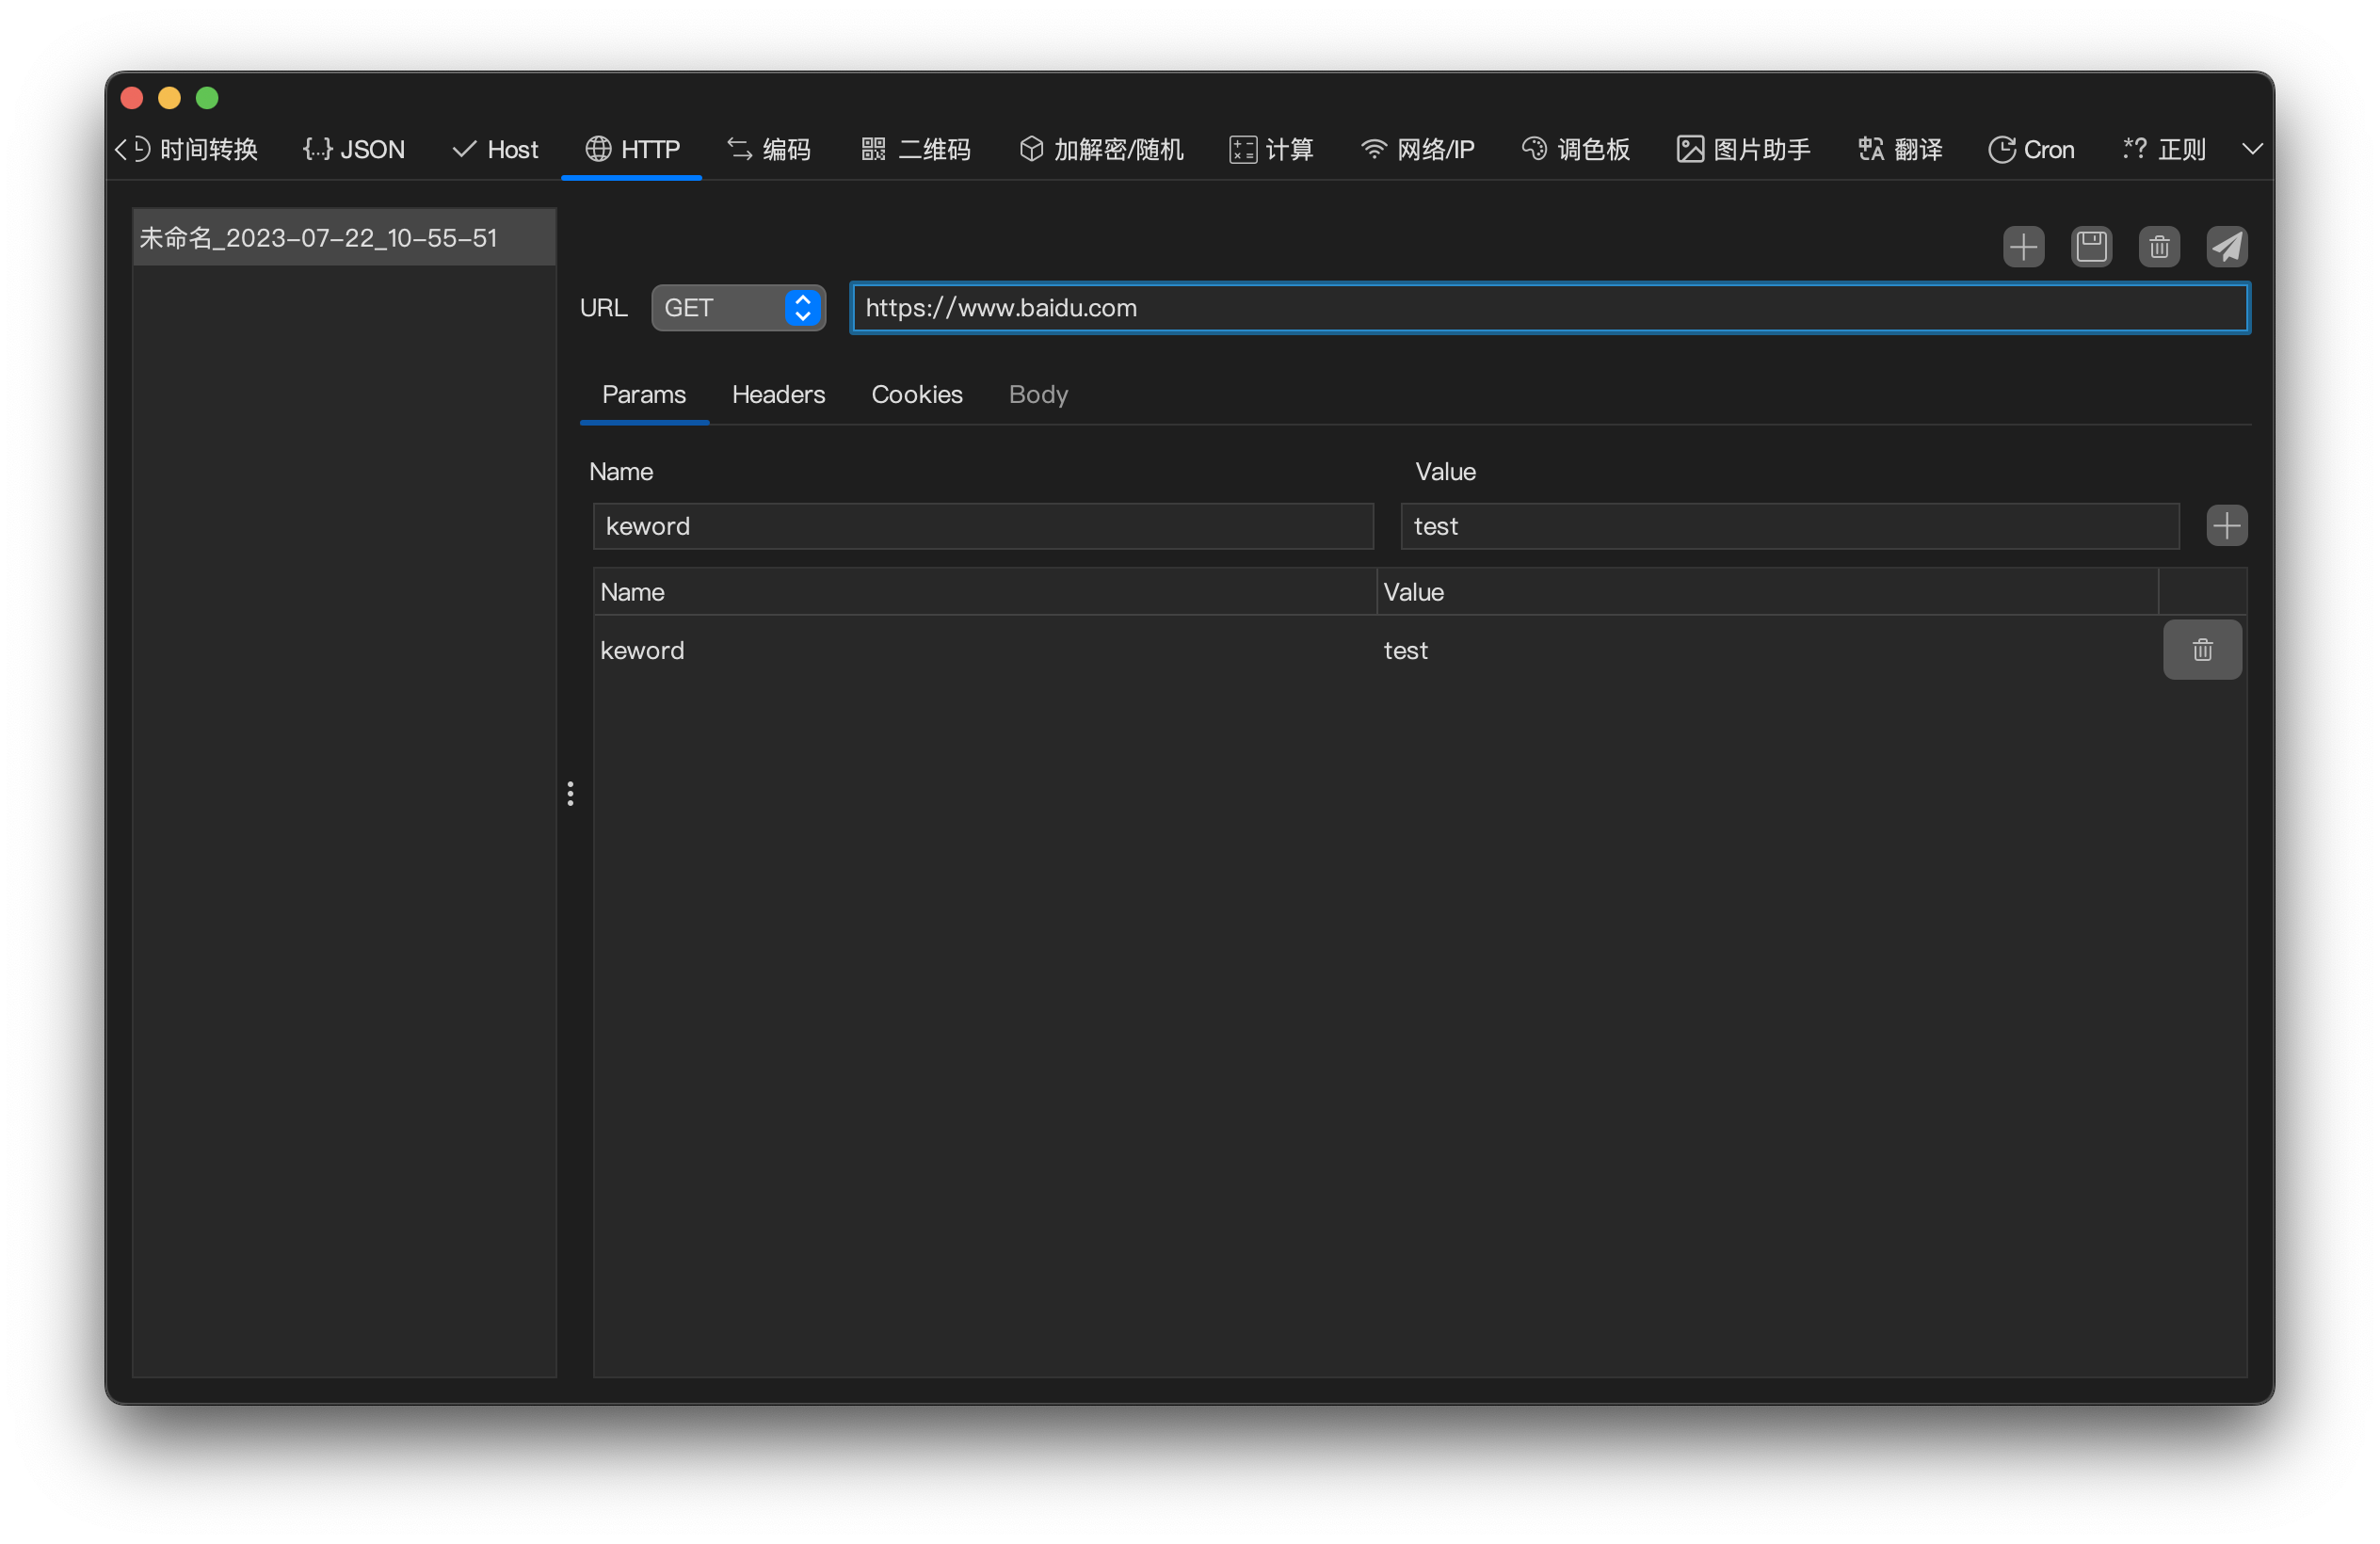
Task: Click the save request floppy disk icon
Action: coord(2091,246)
